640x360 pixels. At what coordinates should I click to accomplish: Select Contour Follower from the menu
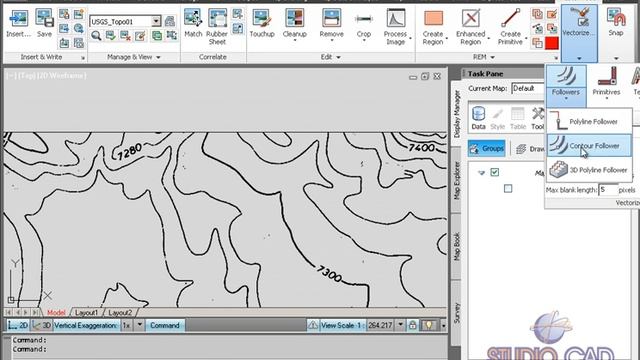tap(589, 146)
